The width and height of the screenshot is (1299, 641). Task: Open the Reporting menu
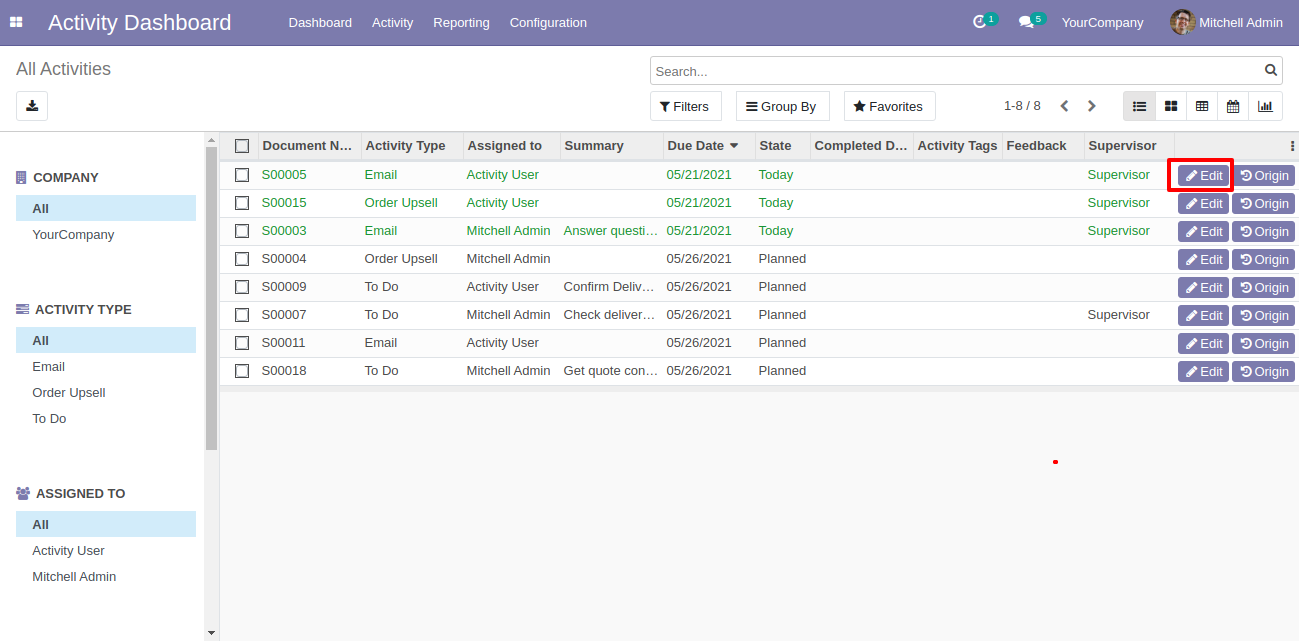pos(461,22)
